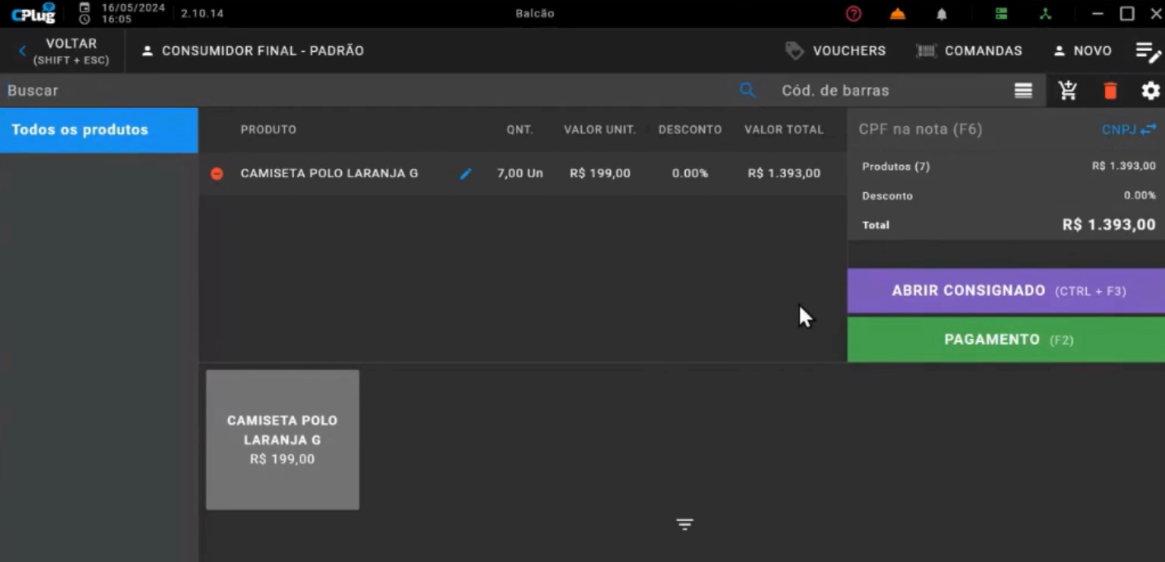Click the red trash icon to clear sale
Screen dimensions: 1165x562
point(1110,91)
